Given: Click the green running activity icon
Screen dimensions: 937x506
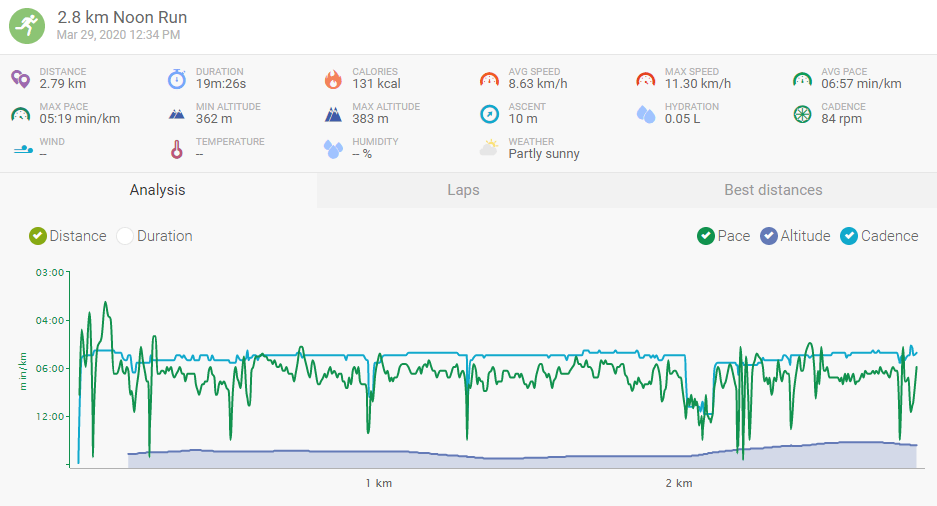Looking at the screenshot, I should [x=27, y=25].
